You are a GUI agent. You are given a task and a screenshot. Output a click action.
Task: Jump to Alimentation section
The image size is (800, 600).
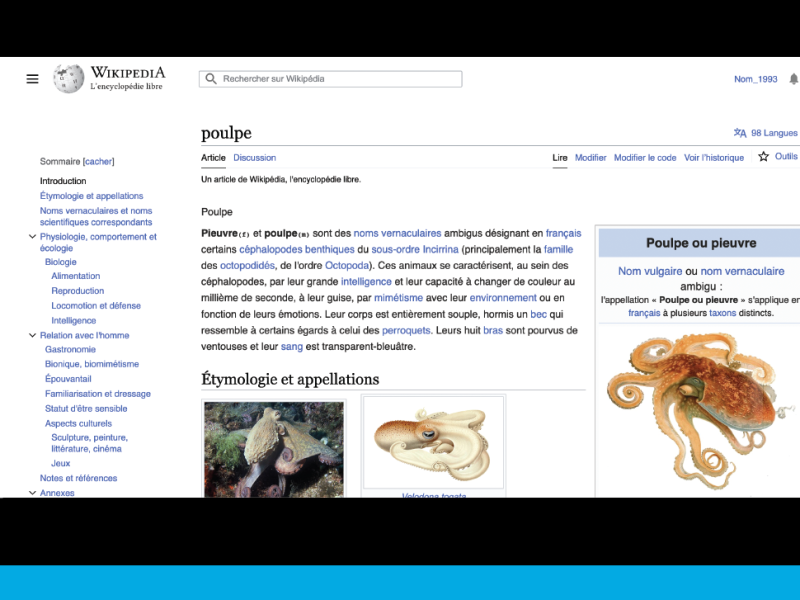76,276
